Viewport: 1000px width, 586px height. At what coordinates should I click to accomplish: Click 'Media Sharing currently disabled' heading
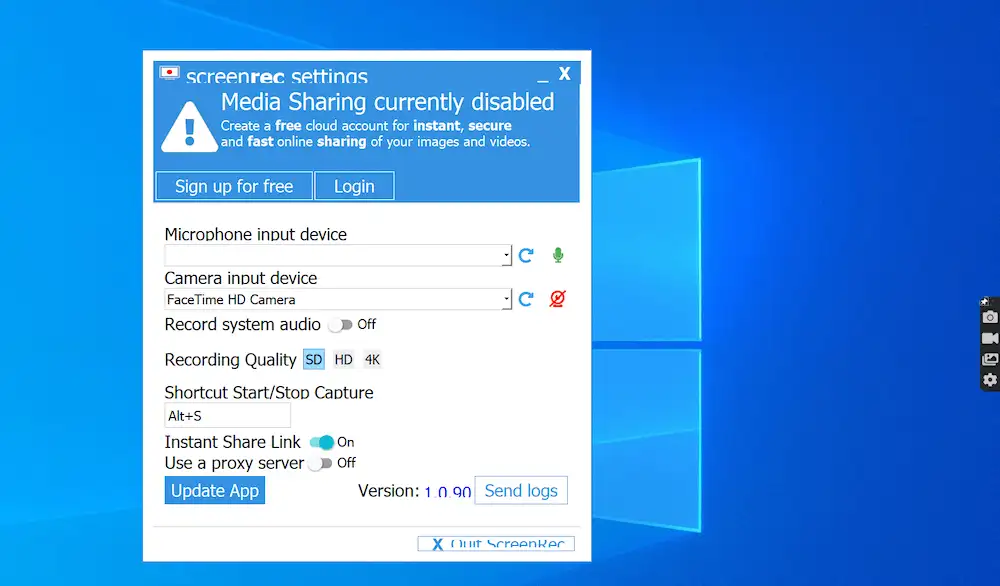388,102
